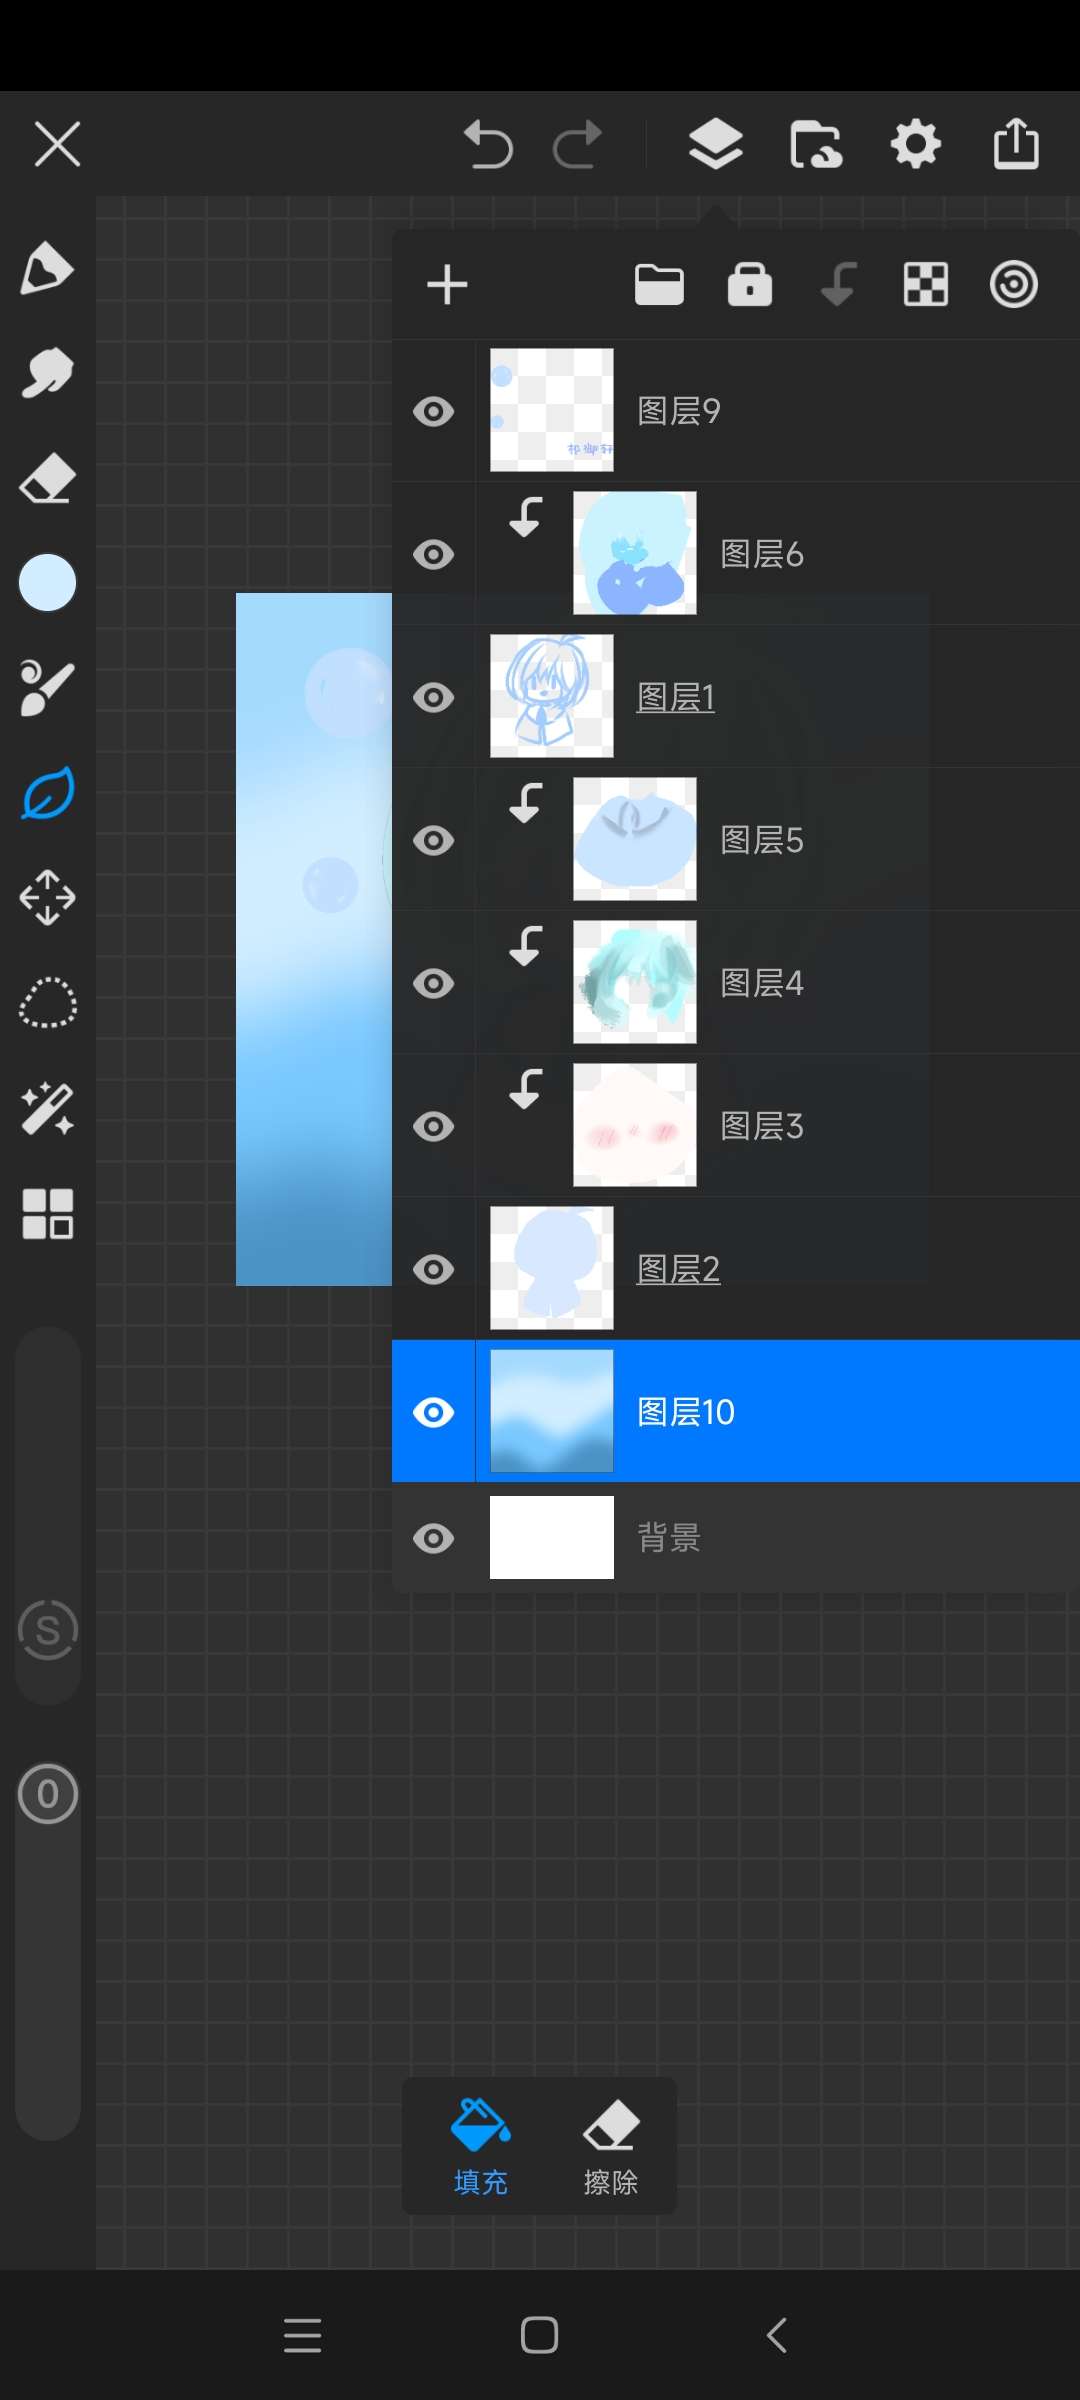Image resolution: width=1080 pixels, height=2400 pixels.
Task: Undo the last action
Action: pyautogui.click(x=488, y=144)
